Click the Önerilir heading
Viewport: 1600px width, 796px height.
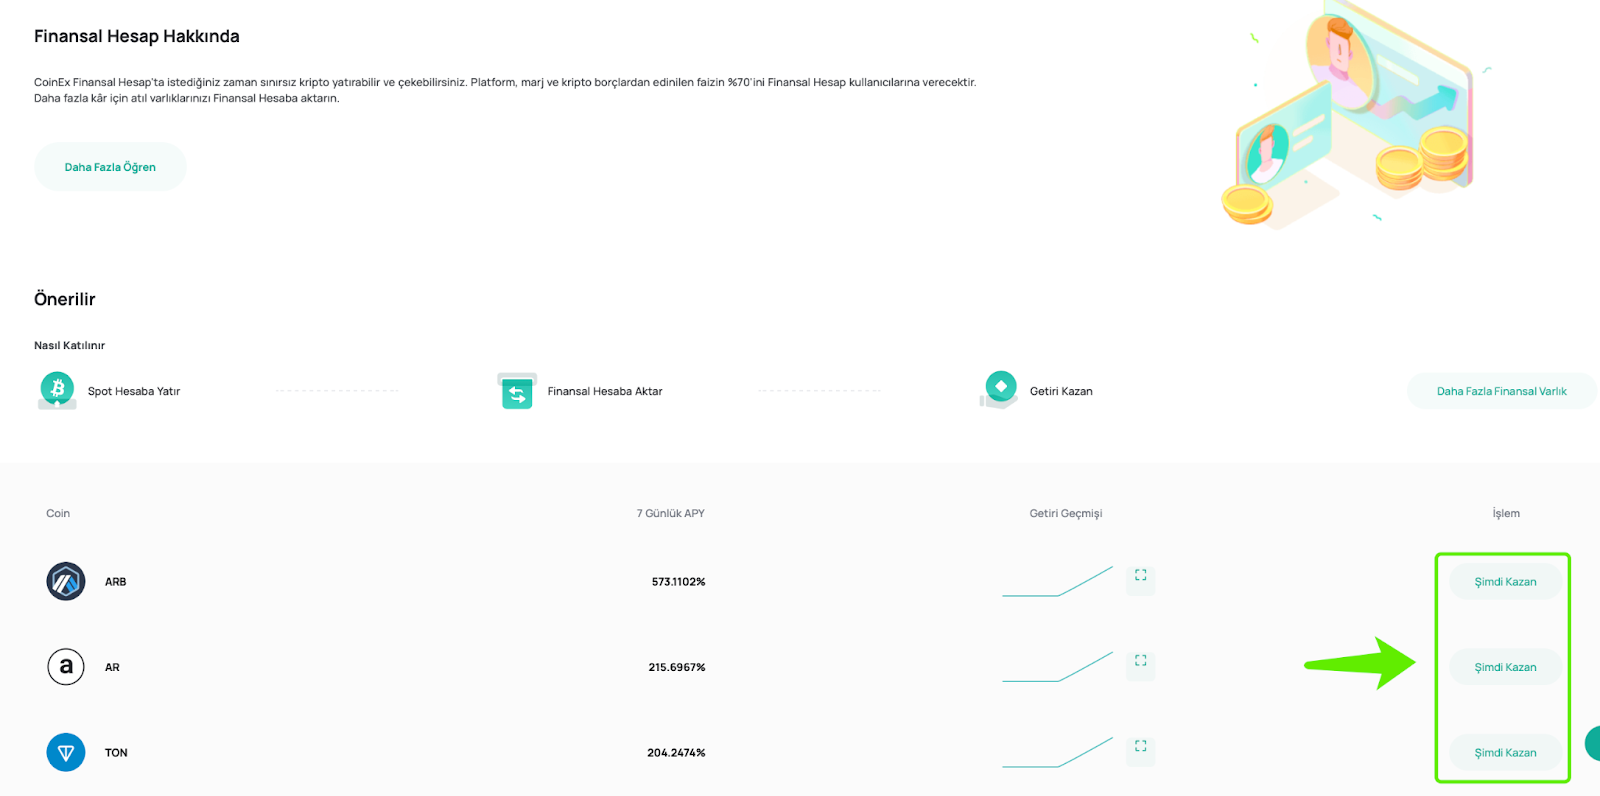(x=65, y=299)
